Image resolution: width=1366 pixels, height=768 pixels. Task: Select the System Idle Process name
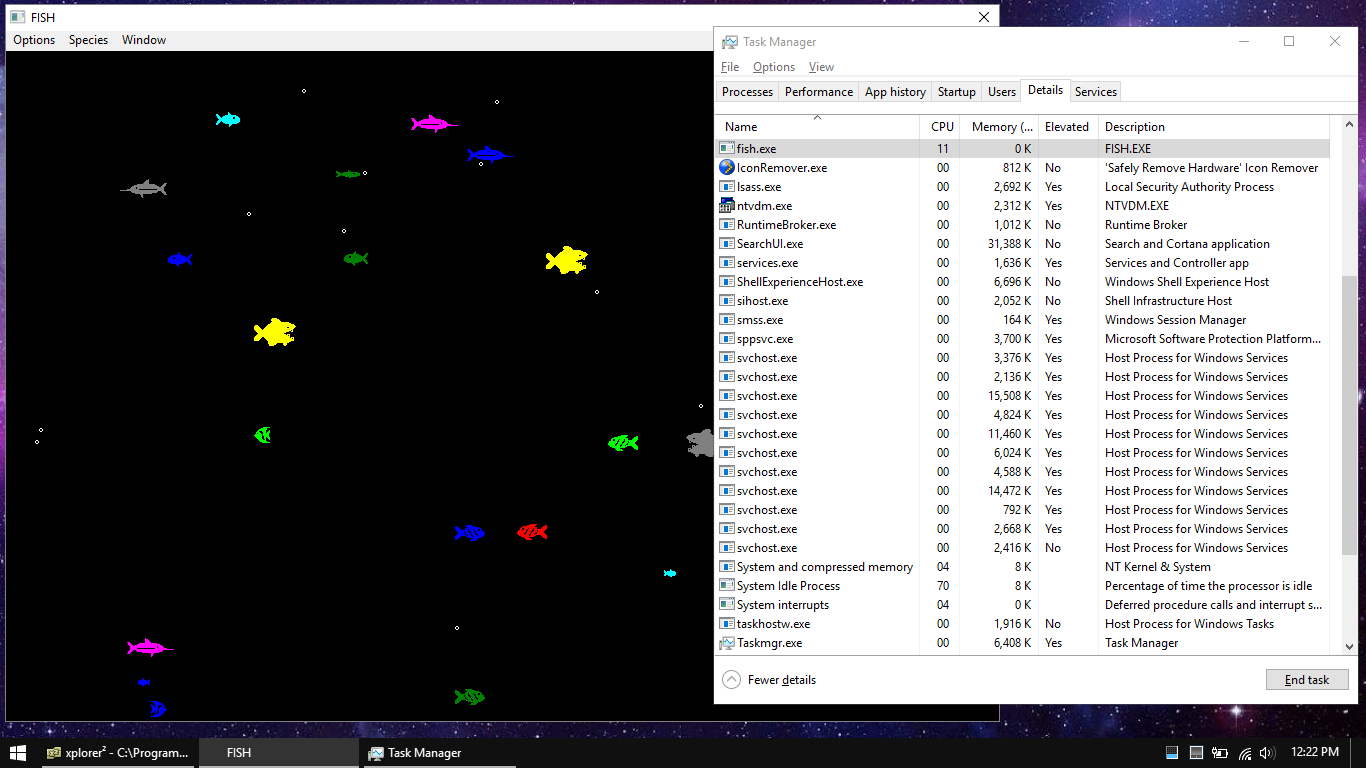pos(788,585)
